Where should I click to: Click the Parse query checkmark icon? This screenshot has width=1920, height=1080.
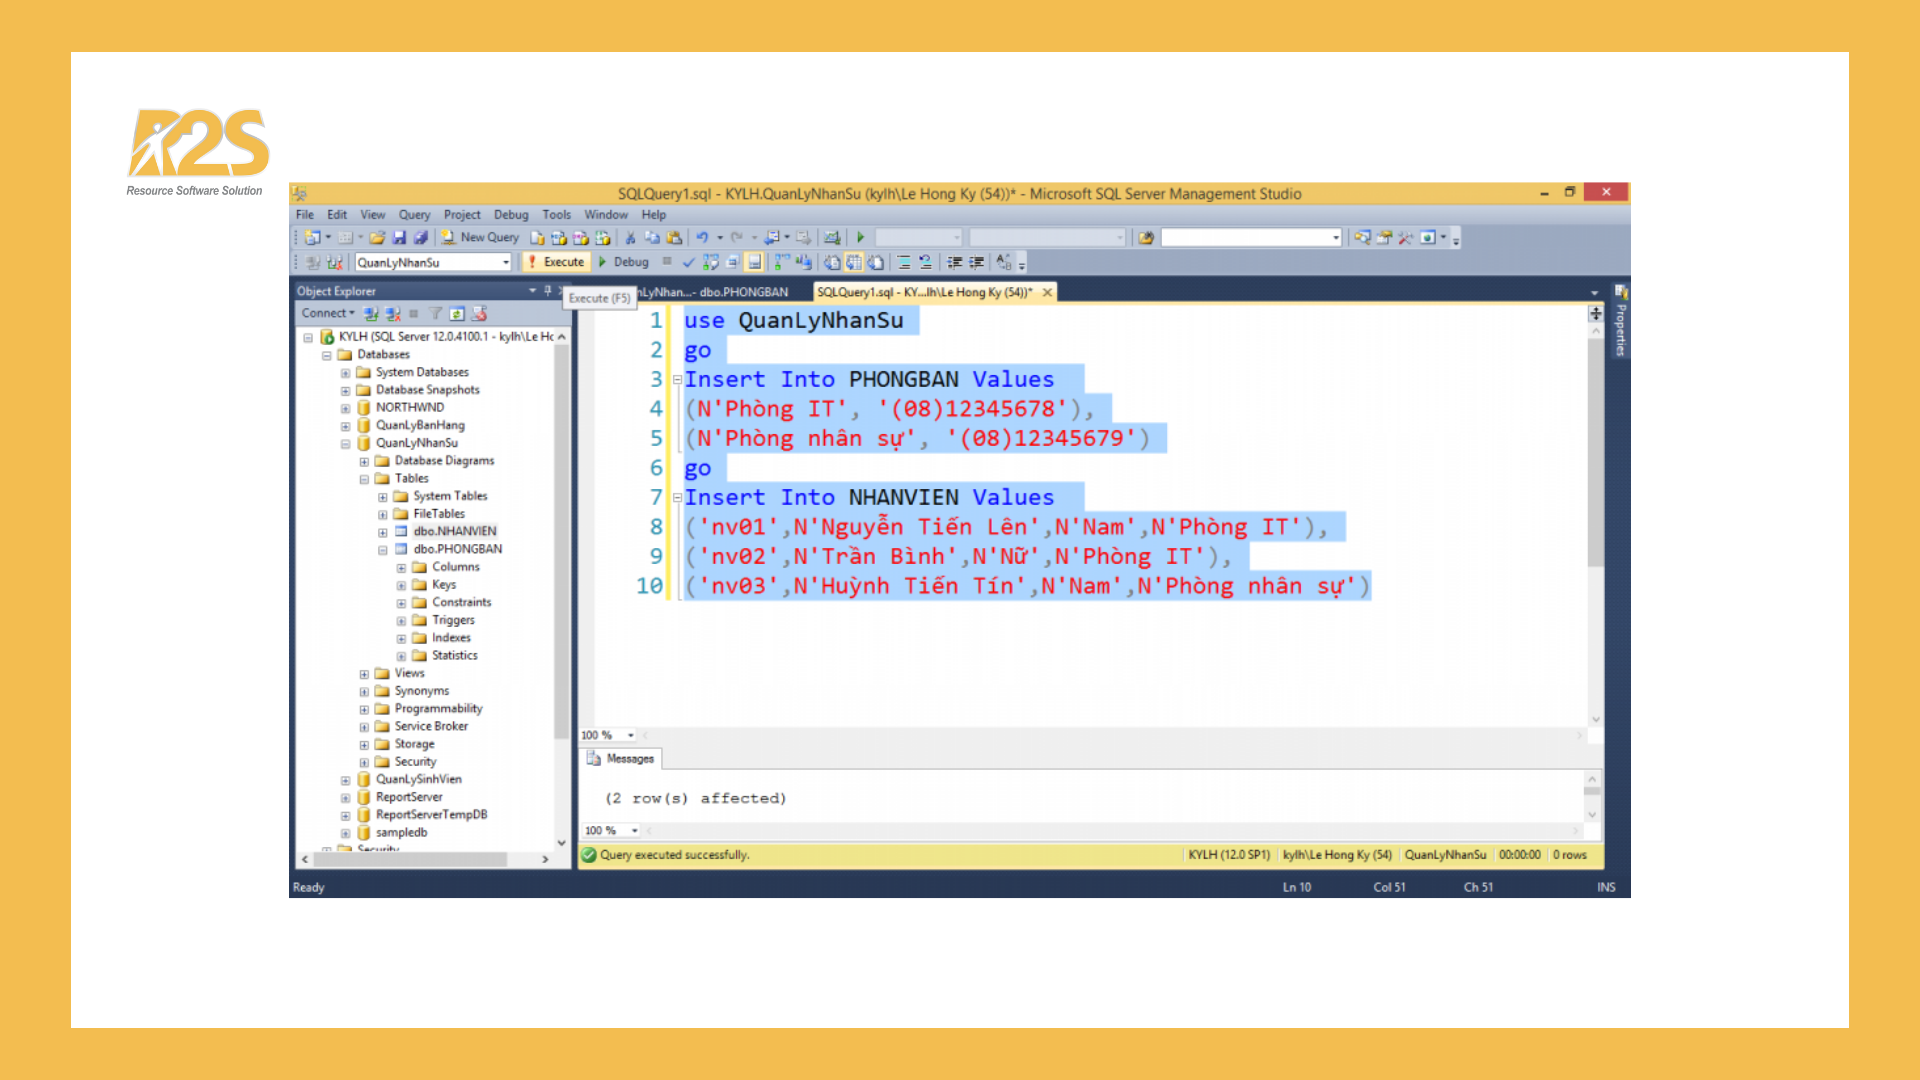pos(689,263)
